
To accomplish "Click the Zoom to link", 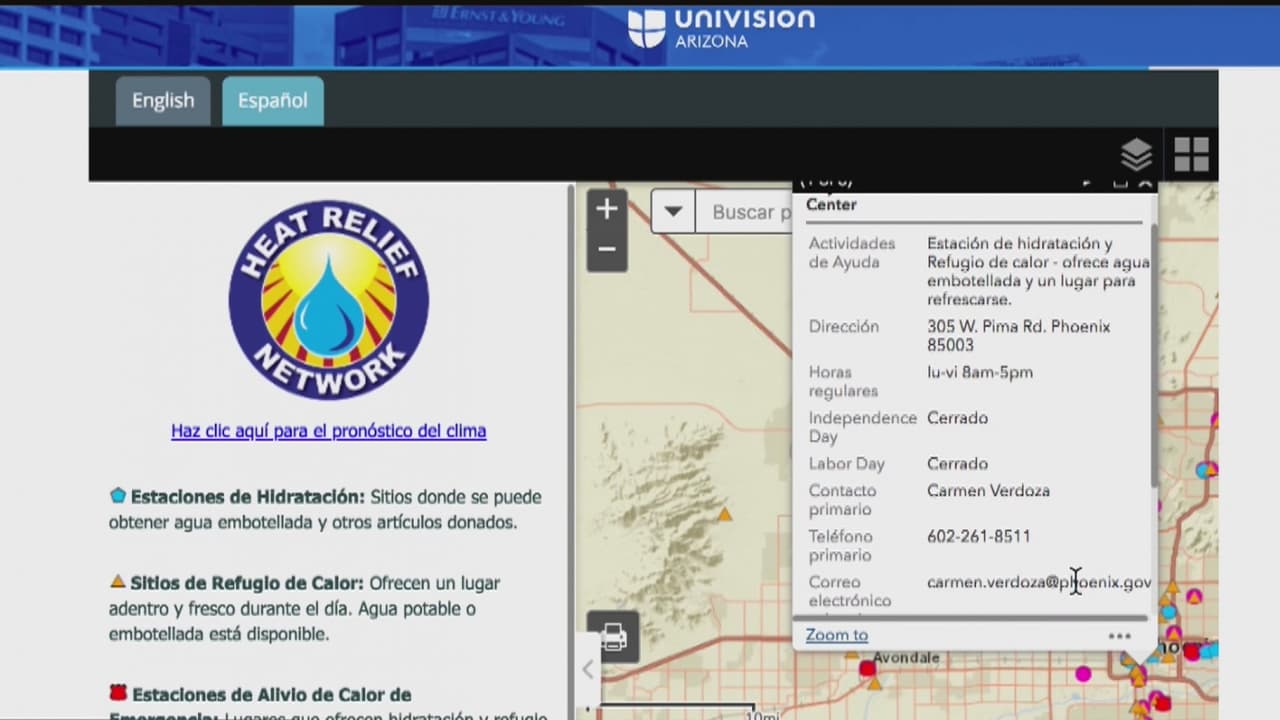I will 837,635.
